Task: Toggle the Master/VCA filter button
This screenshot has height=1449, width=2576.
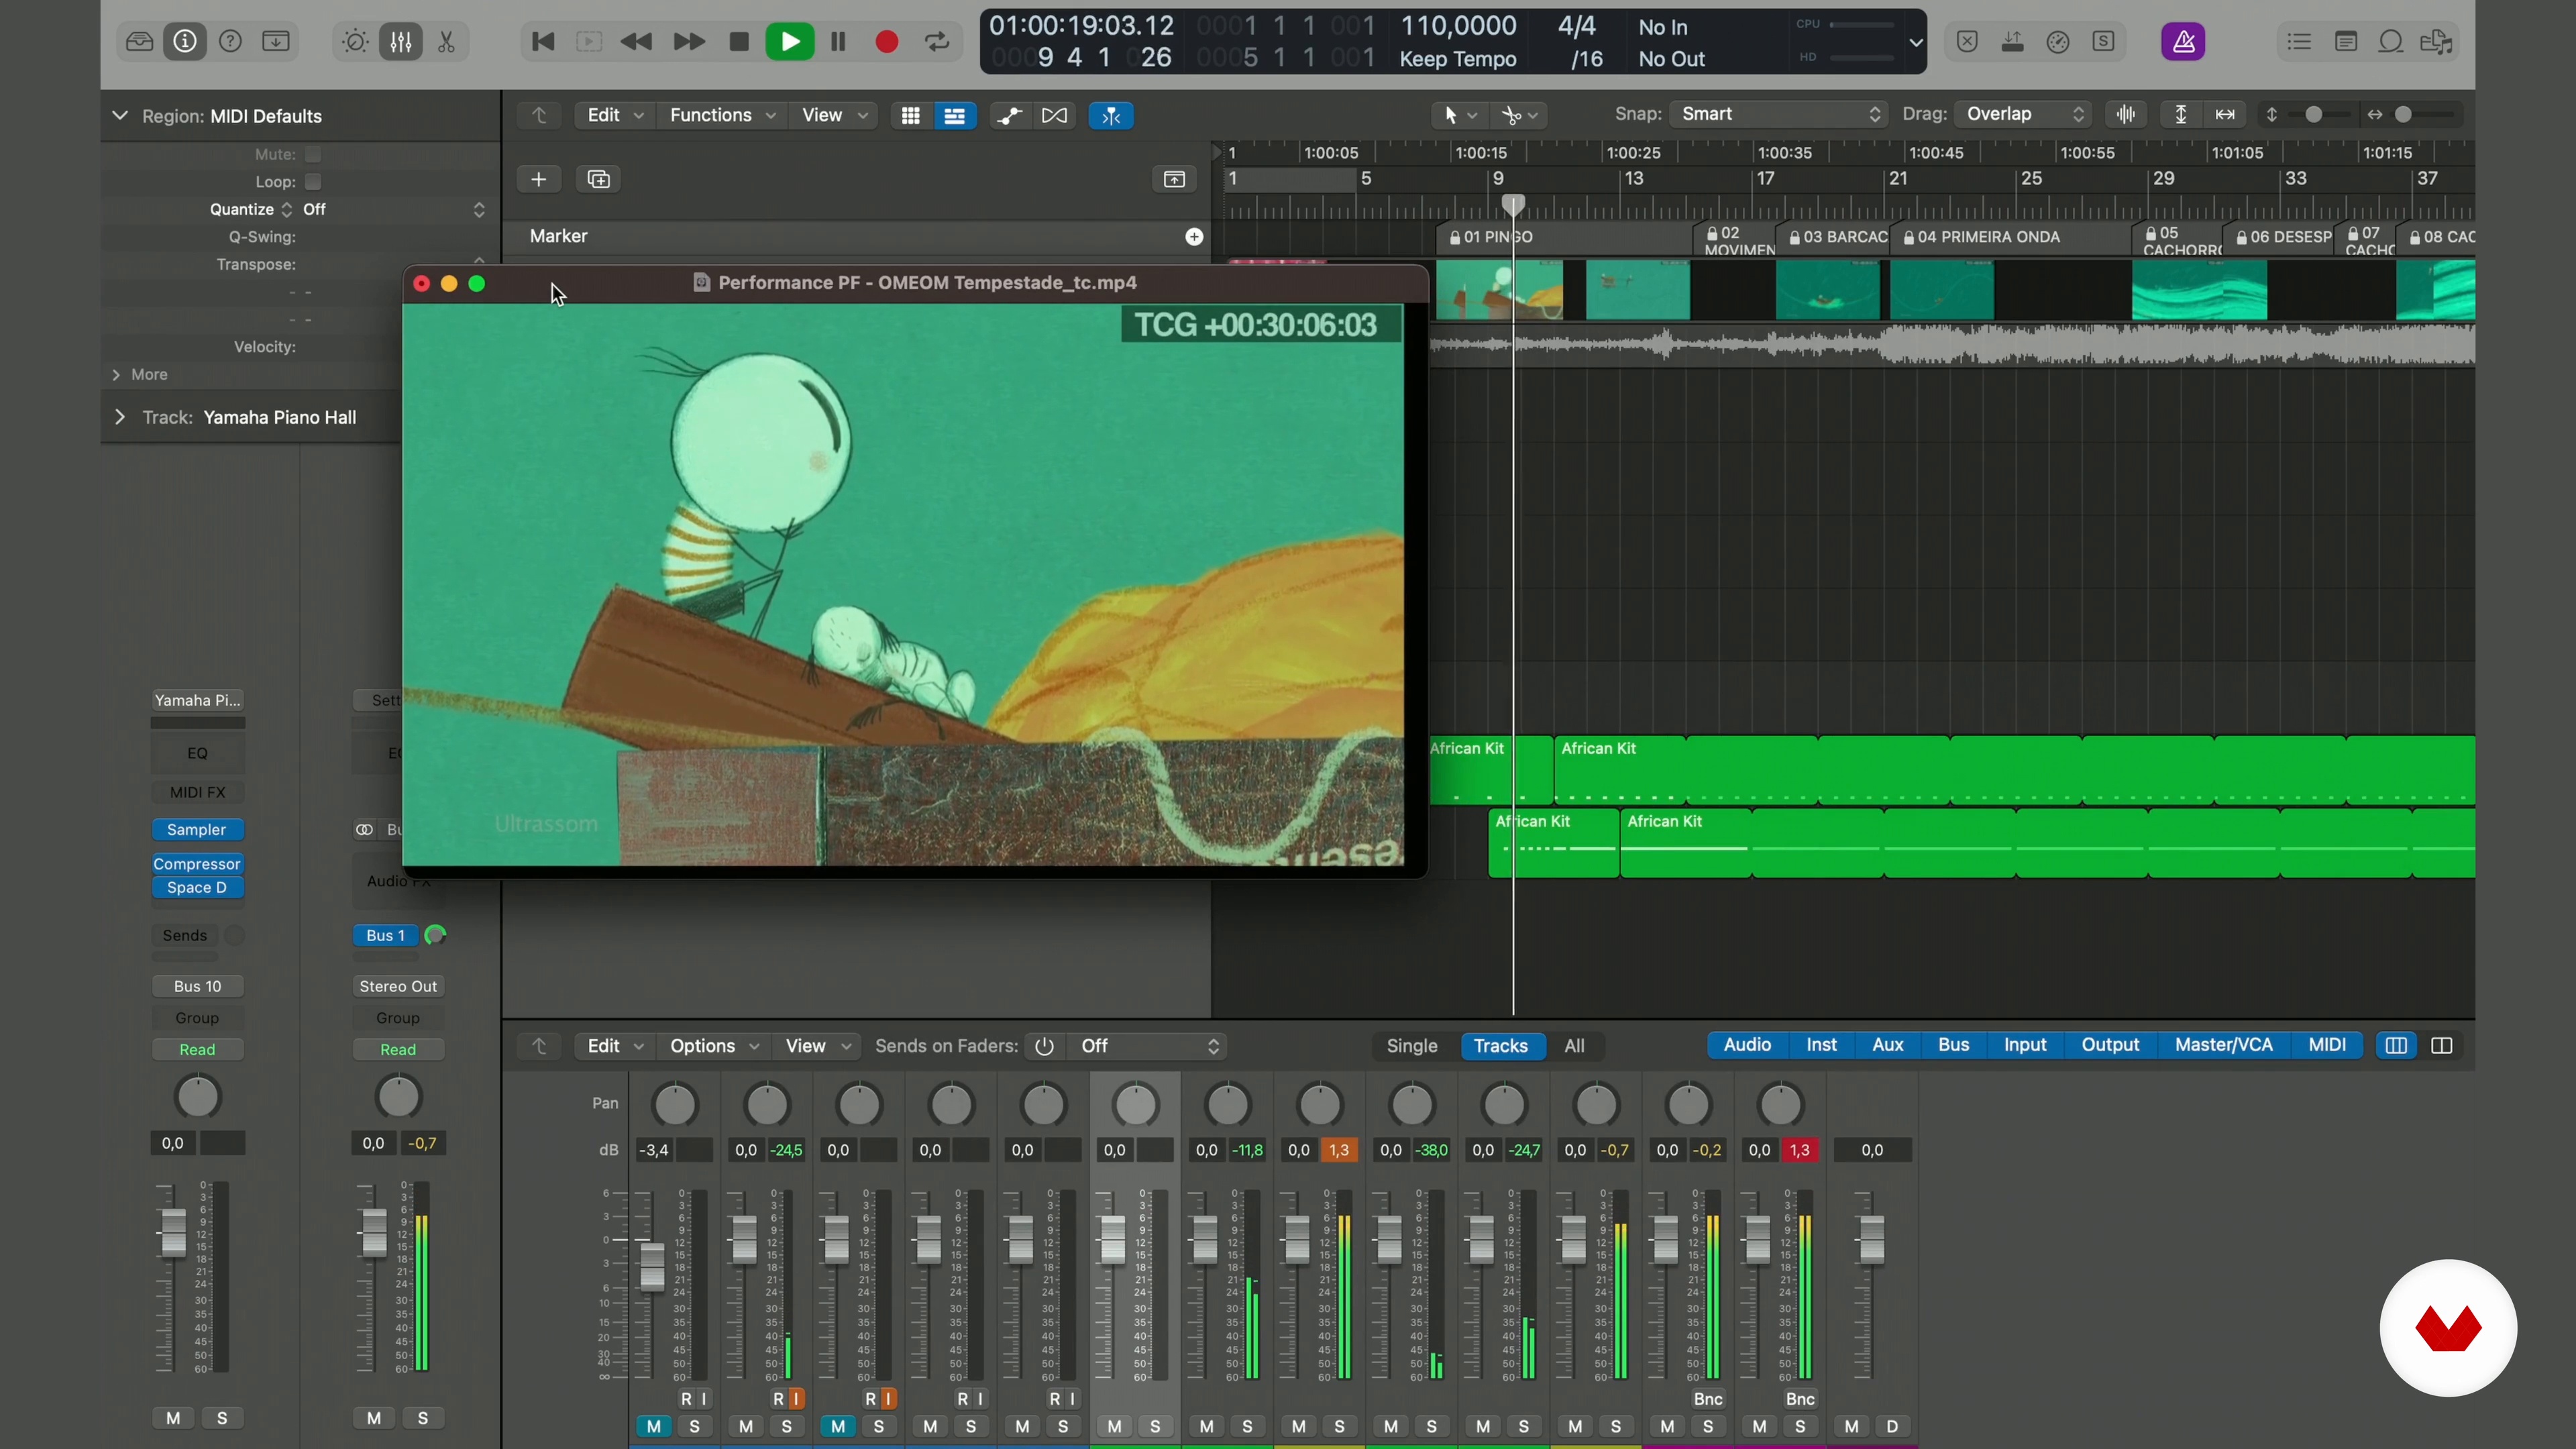Action: click(2223, 1045)
